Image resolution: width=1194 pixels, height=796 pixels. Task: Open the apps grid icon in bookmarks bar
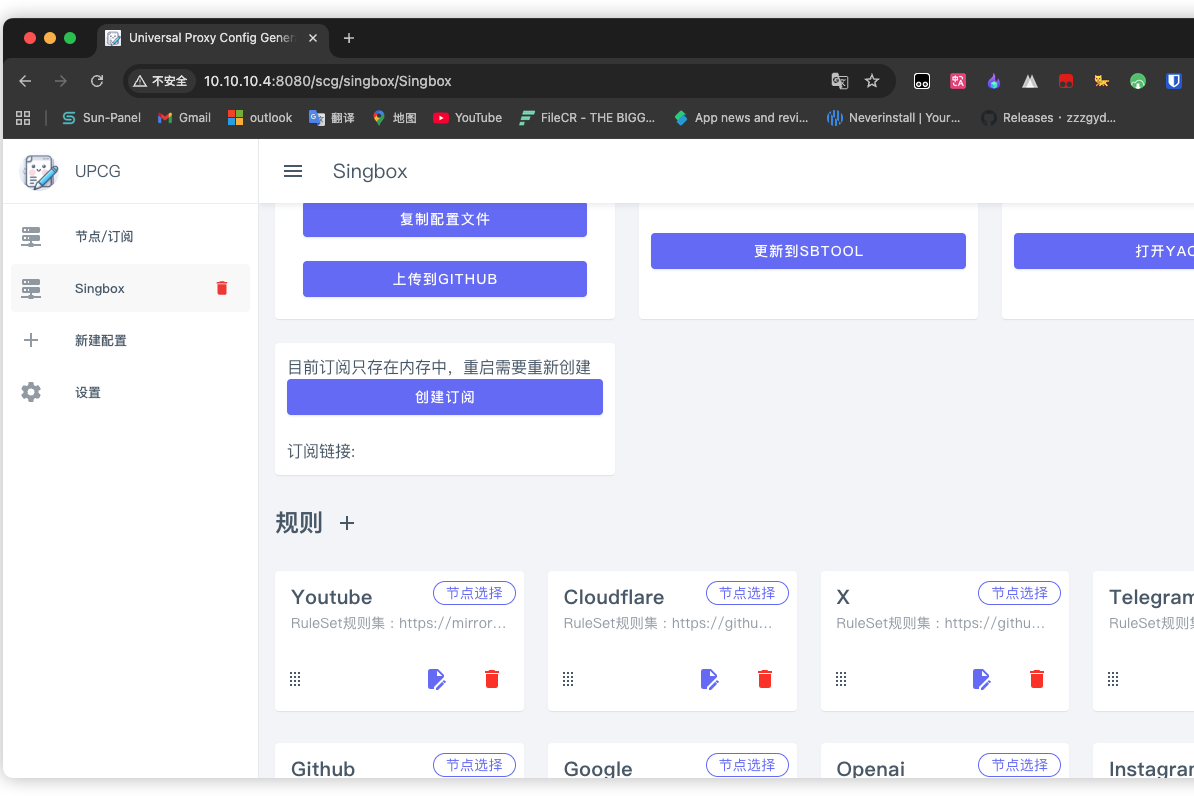click(x=23, y=118)
